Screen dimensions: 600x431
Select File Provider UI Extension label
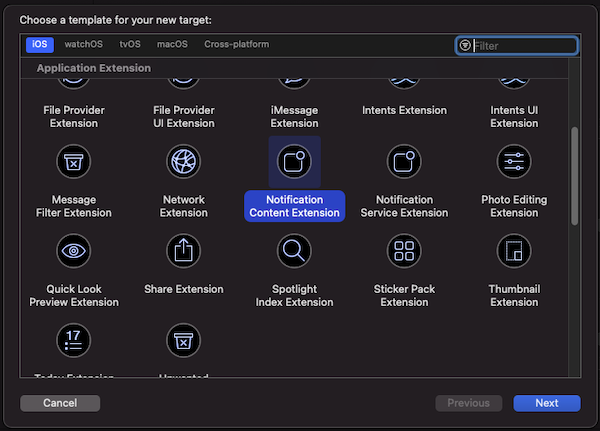pyautogui.click(x=184, y=117)
